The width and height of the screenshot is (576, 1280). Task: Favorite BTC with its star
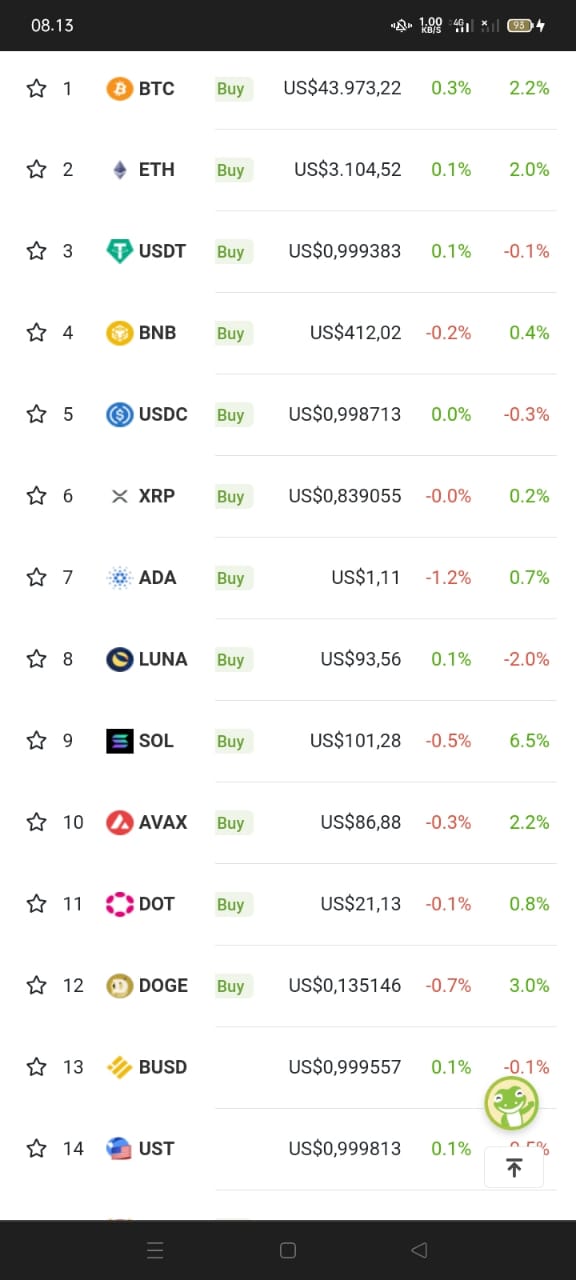tap(37, 88)
